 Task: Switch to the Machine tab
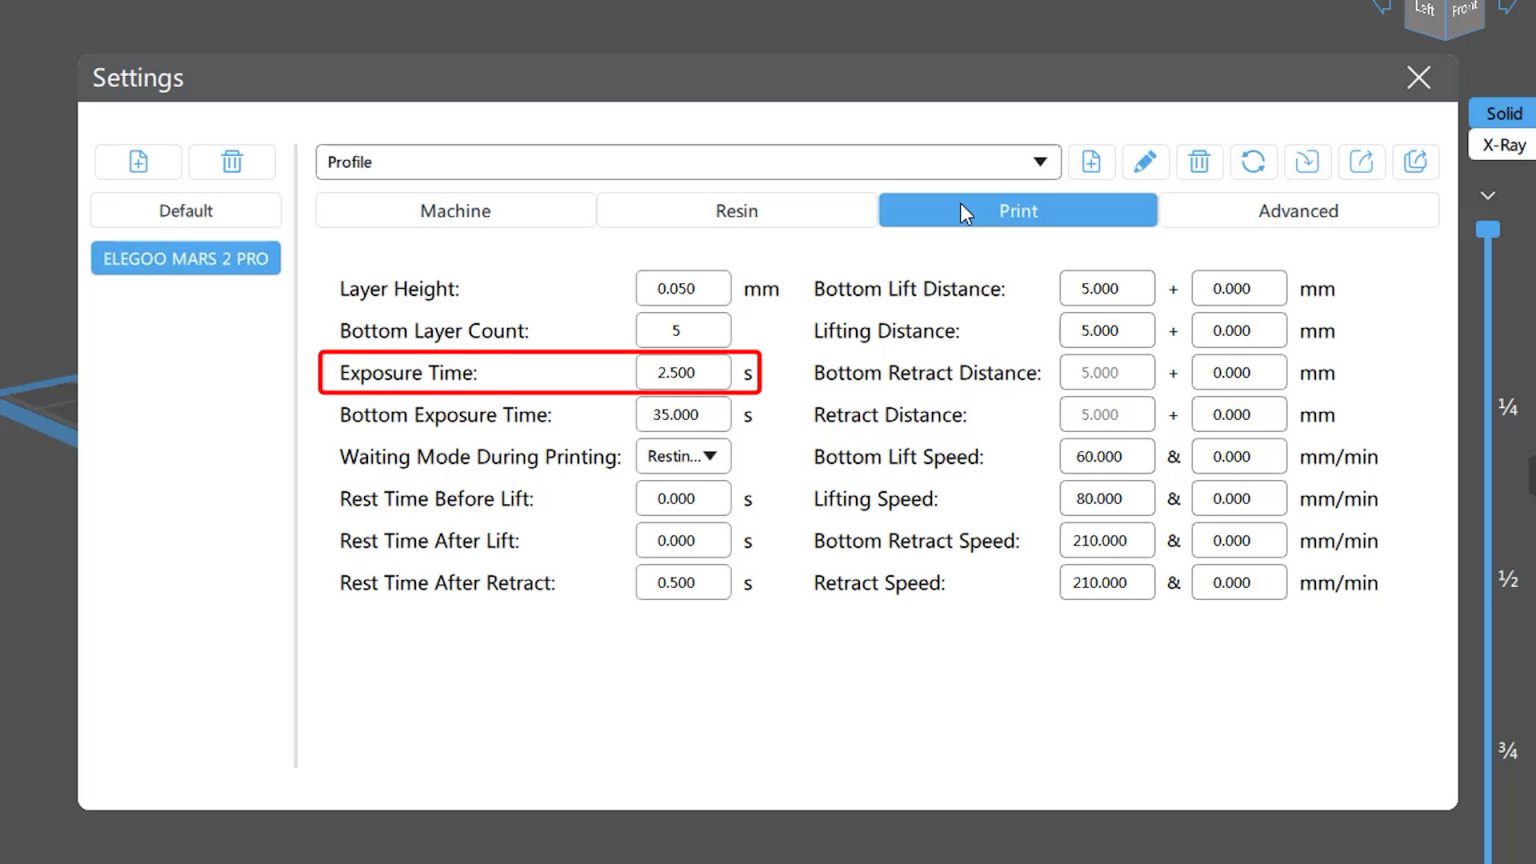tap(455, 211)
